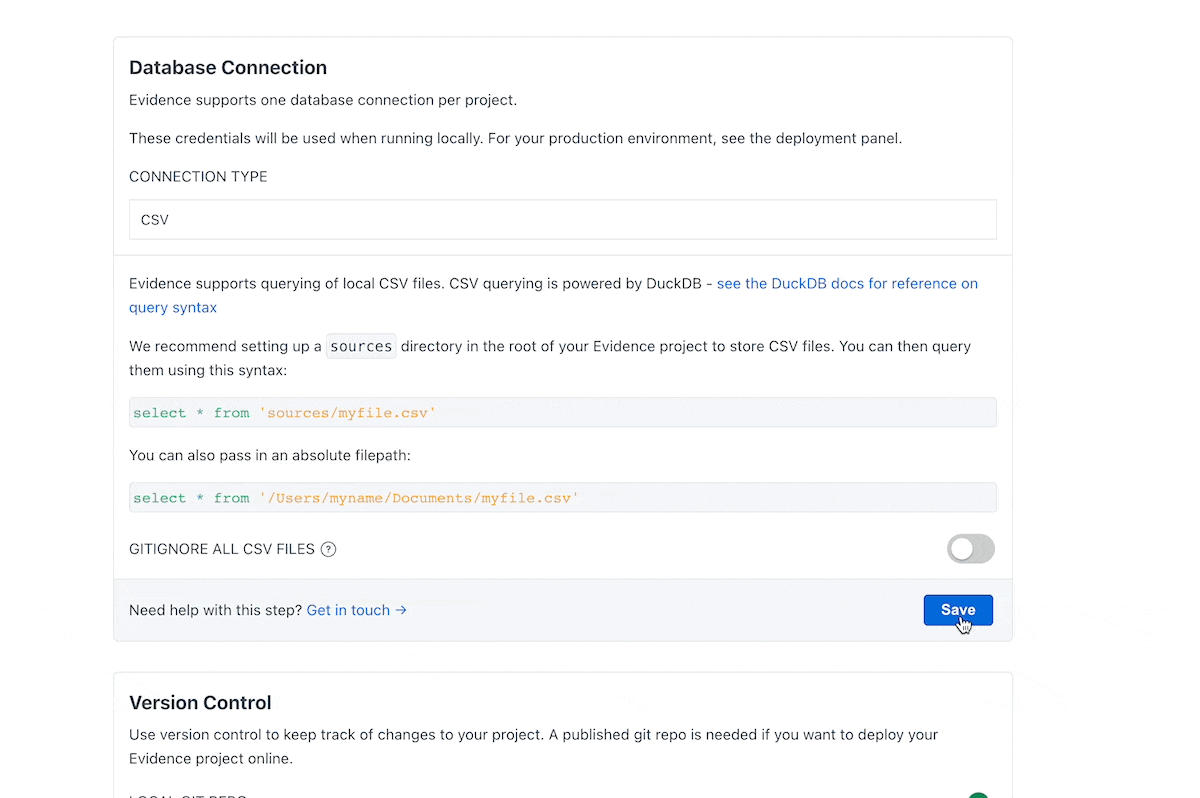This screenshot has width=1200, height=798.
Task: Click the green status indicator near Local Git Repo
Action: (x=978, y=794)
